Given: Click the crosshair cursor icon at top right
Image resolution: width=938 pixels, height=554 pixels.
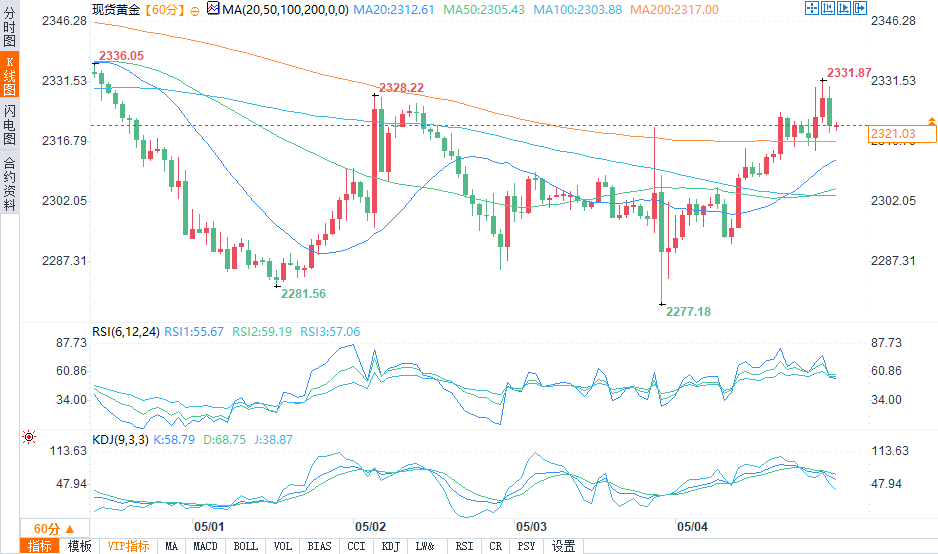Looking at the screenshot, I should point(812,8).
